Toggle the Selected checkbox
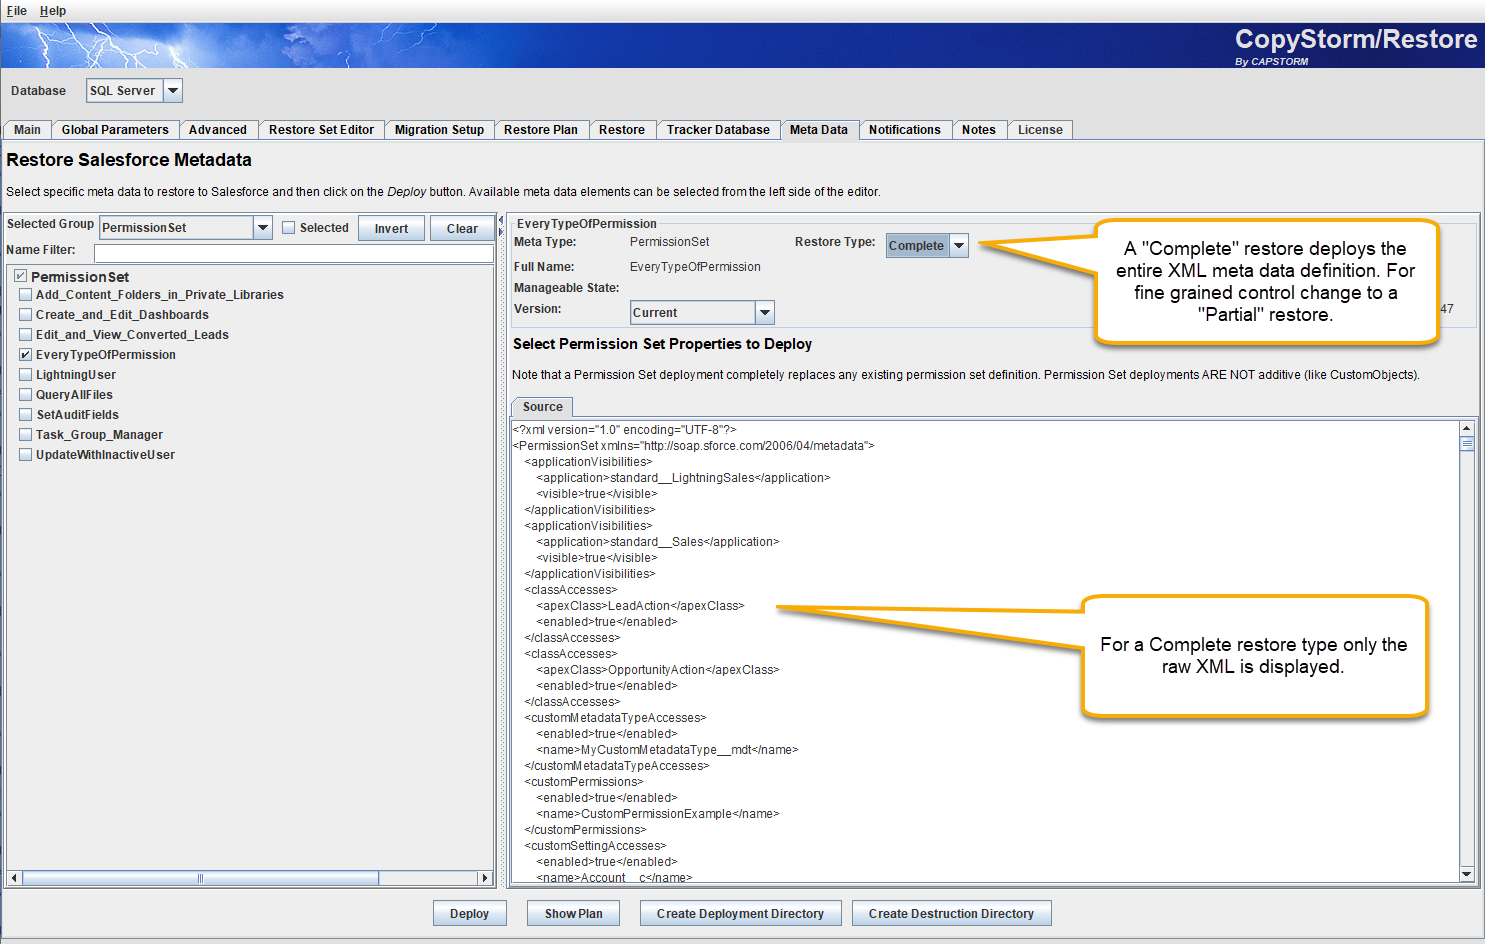 tap(289, 228)
